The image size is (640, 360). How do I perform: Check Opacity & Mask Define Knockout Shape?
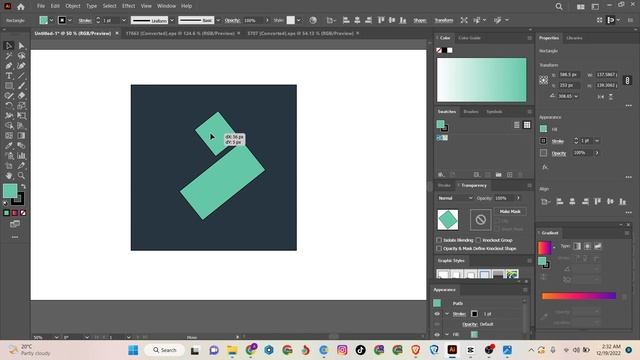coord(439,248)
